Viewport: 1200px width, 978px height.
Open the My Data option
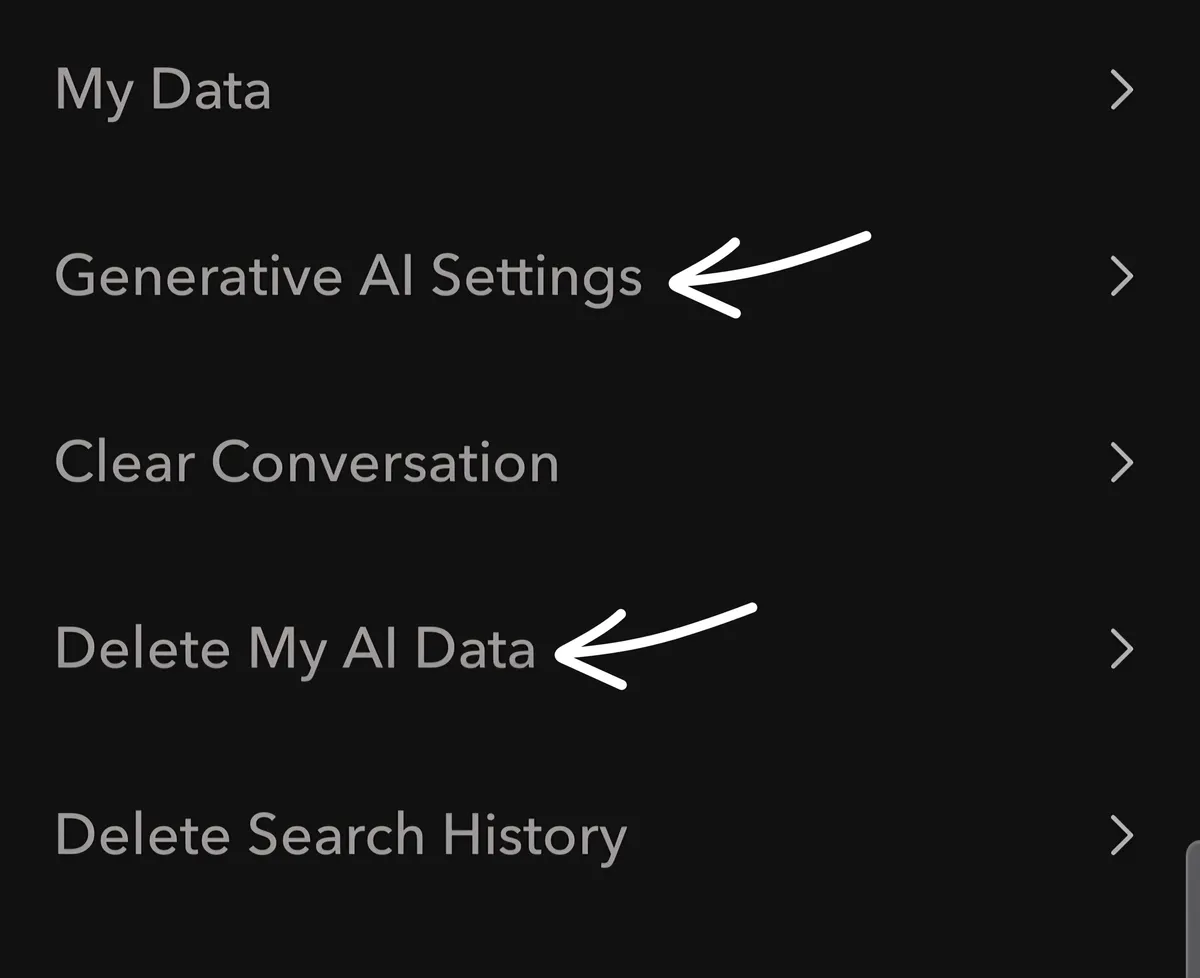coord(163,90)
